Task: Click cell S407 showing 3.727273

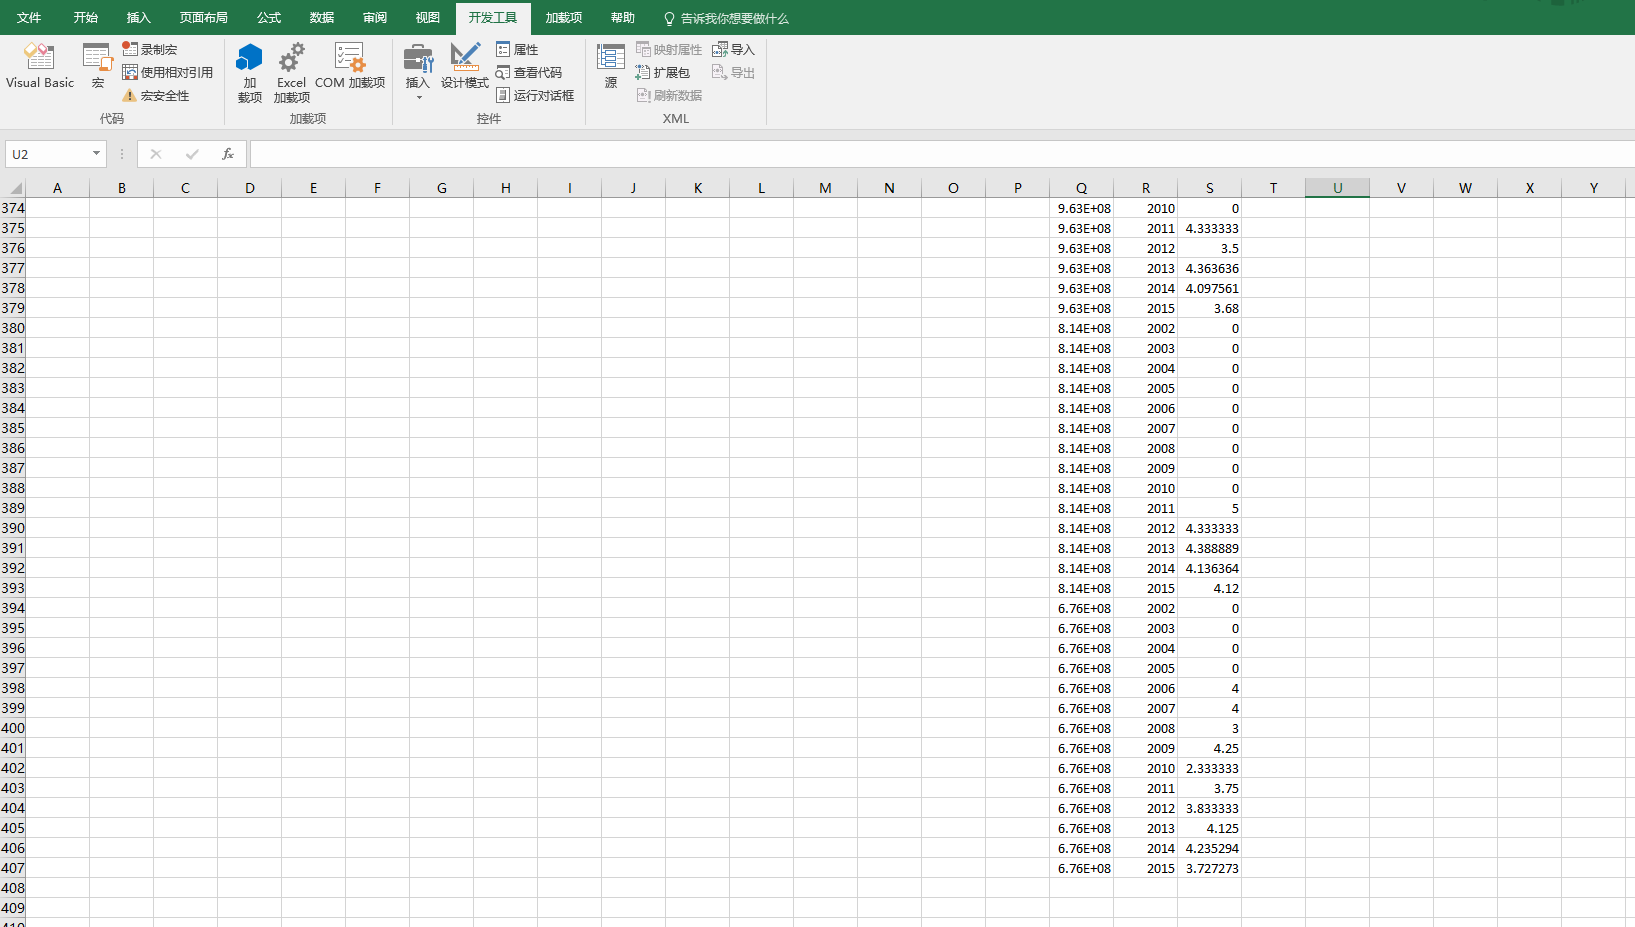Action: coord(1209,868)
